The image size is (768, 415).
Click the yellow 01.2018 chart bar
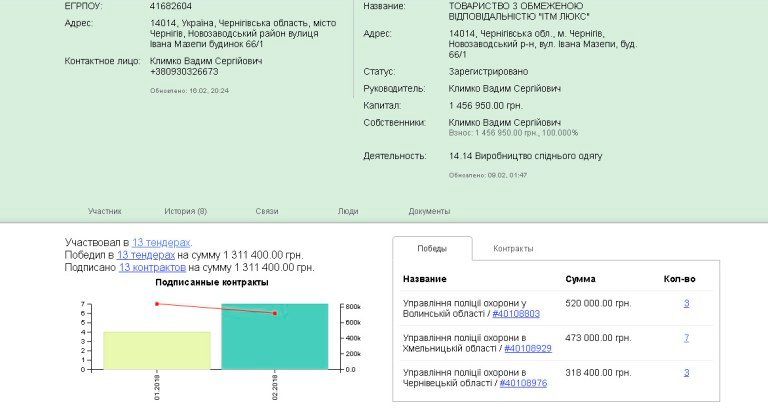(157, 350)
